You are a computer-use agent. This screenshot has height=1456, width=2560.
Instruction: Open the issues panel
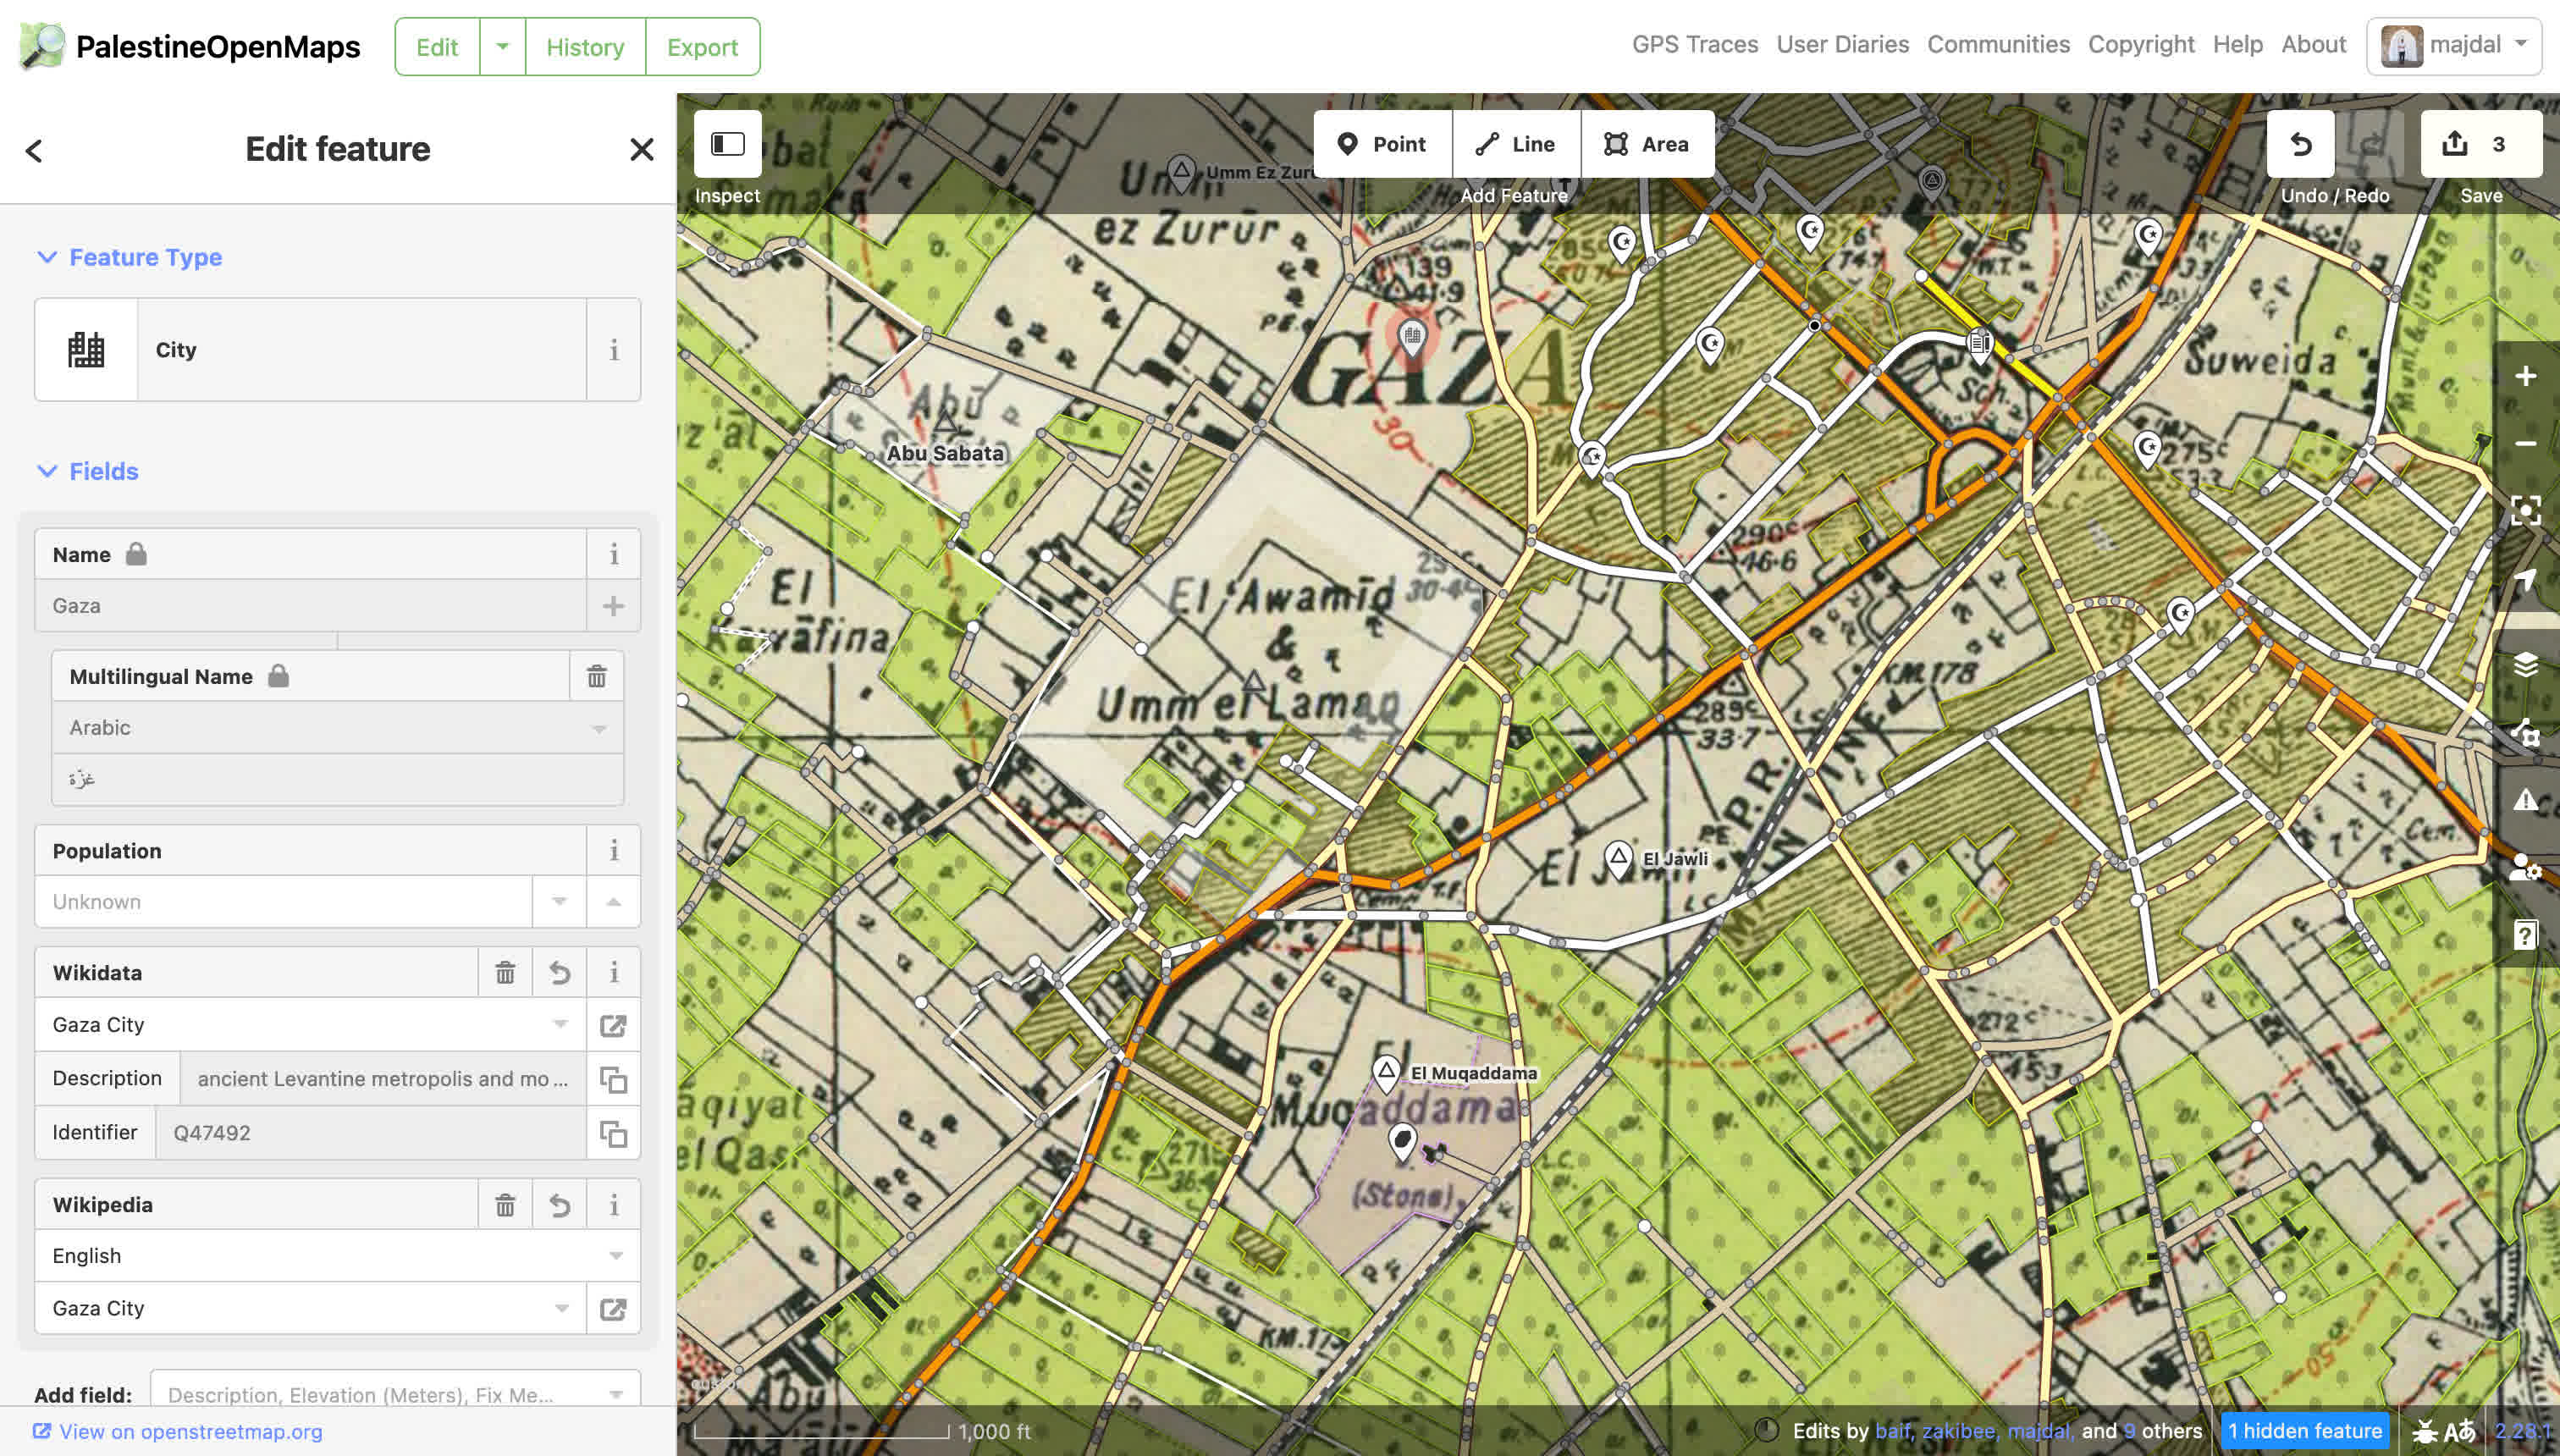(2525, 800)
